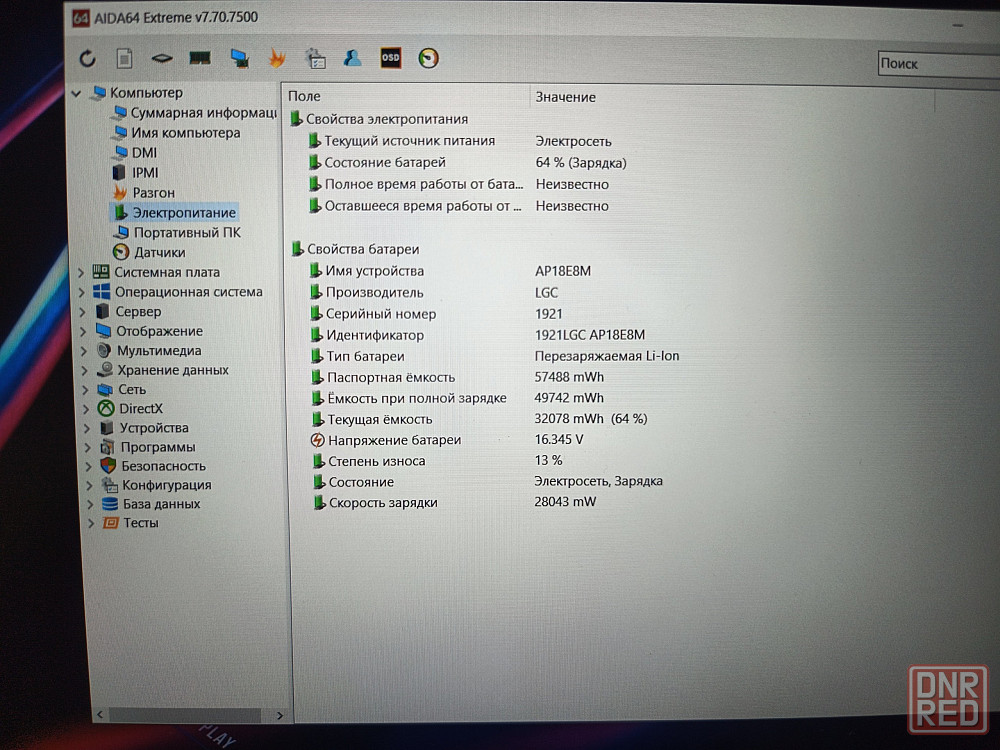Launch the flame stability test icon
Screen dimensions: 1000x750
tap(277, 58)
